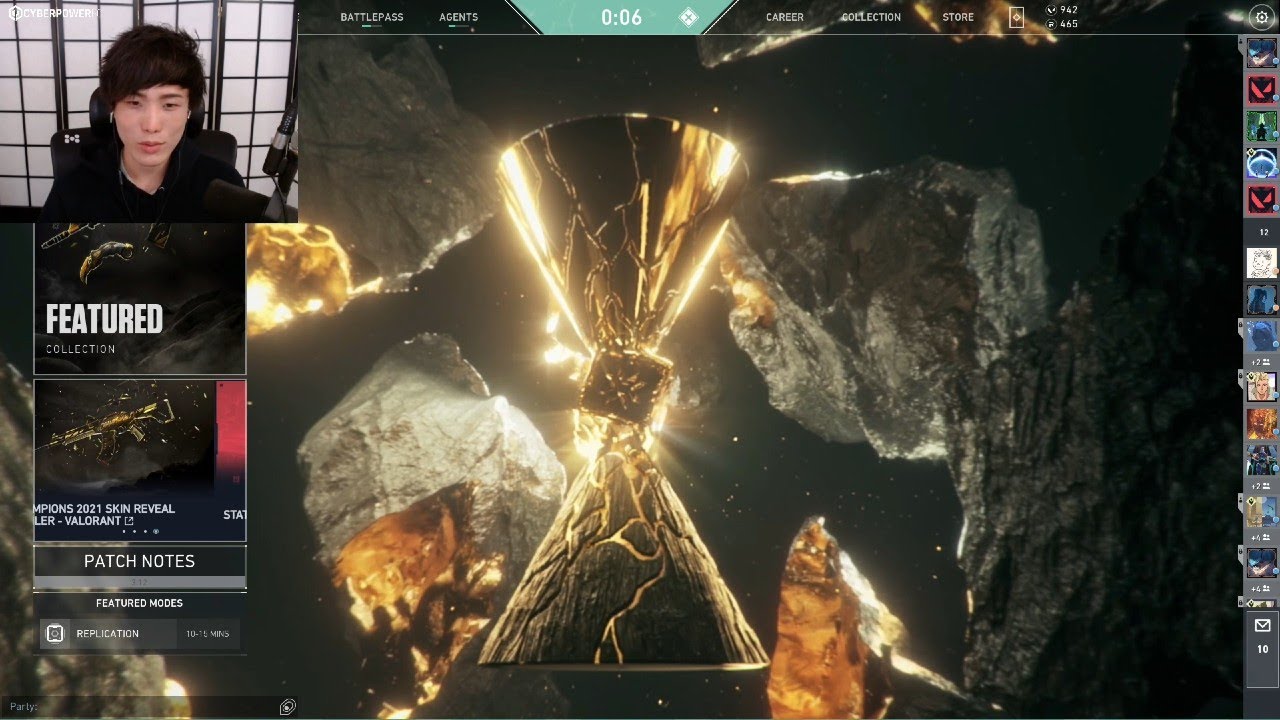Expand '+4' party below landscape avatar
Viewport: 1280px width, 720px height.
[1262, 537]
